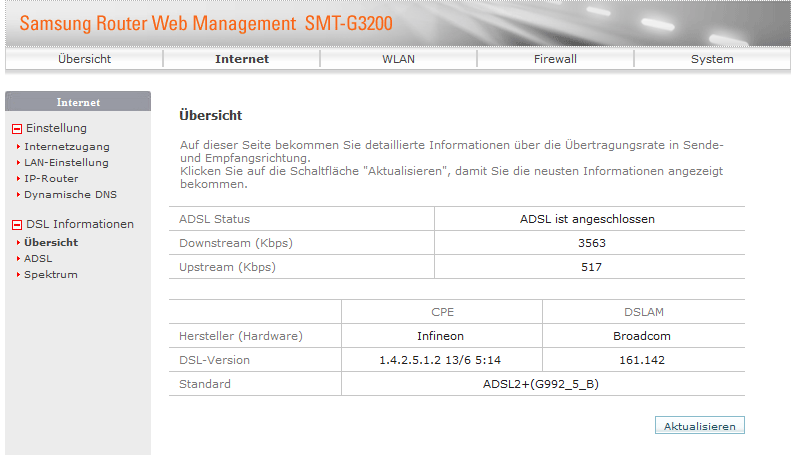Click the gray Internet sidebar header
This screenshot has height=455, width=796.
[78, 102]
